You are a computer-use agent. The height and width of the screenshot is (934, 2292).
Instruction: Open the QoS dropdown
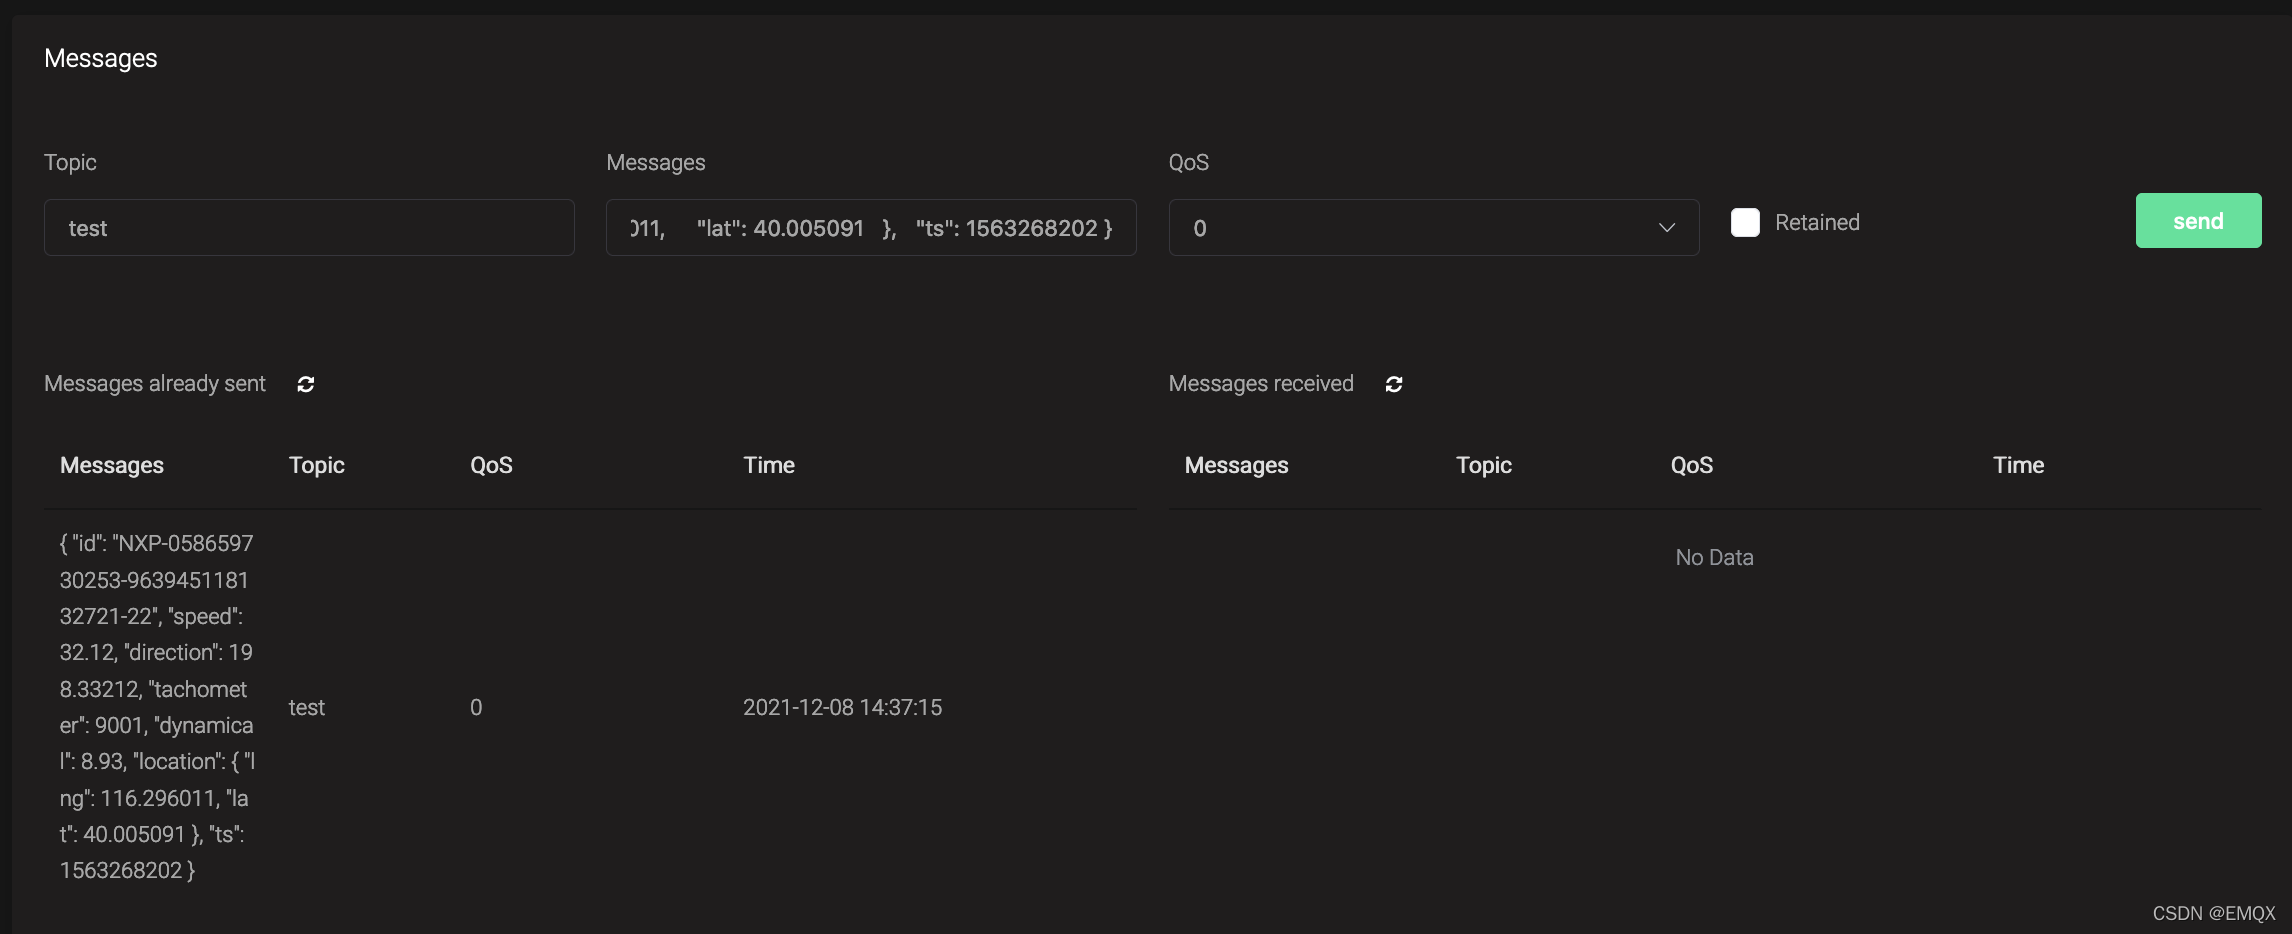point(1433,227)
